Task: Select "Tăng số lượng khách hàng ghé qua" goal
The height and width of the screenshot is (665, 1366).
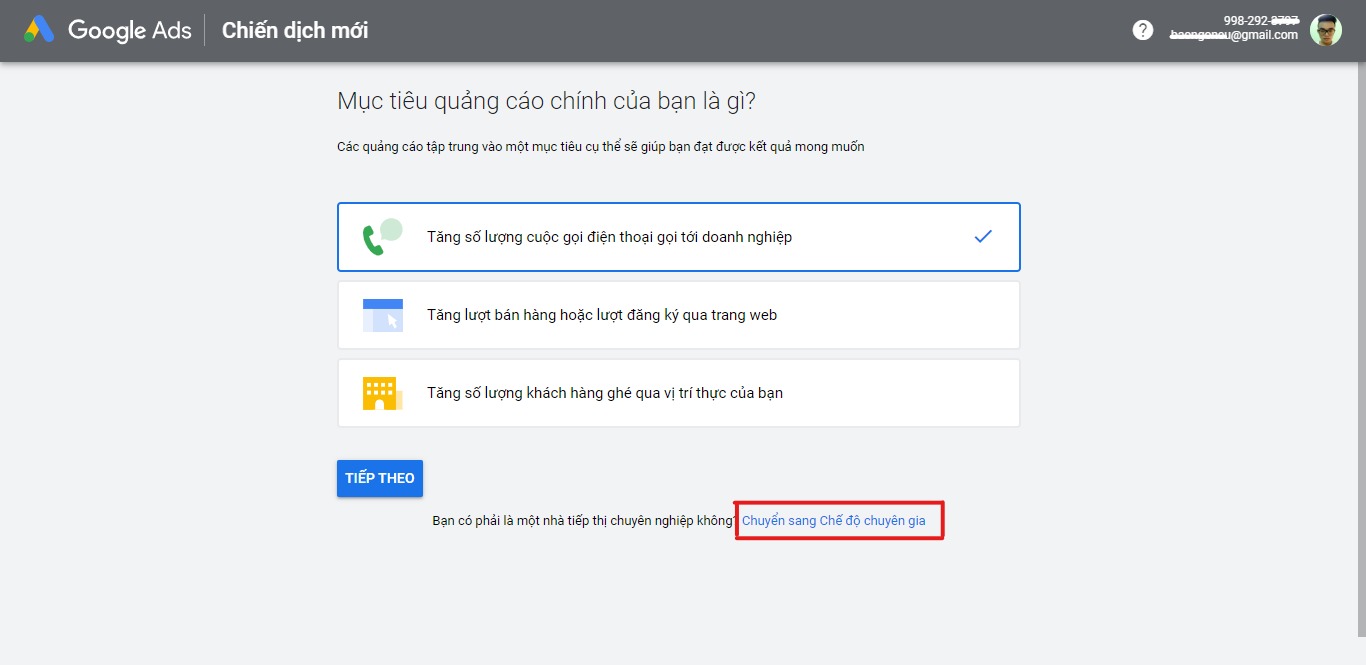Action: (x=604, y=393)
